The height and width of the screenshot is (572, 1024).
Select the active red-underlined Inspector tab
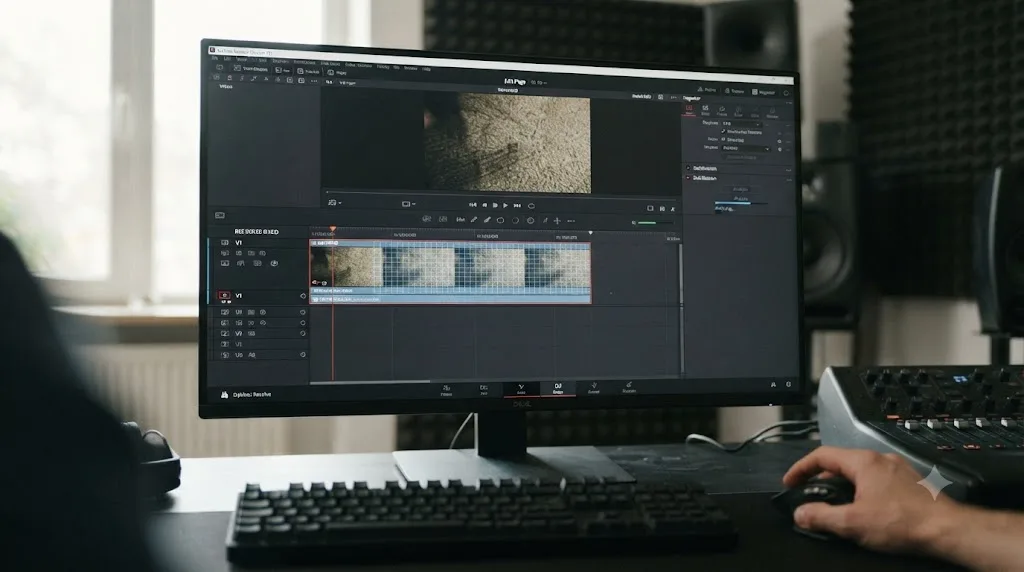(x=689, y=110)
